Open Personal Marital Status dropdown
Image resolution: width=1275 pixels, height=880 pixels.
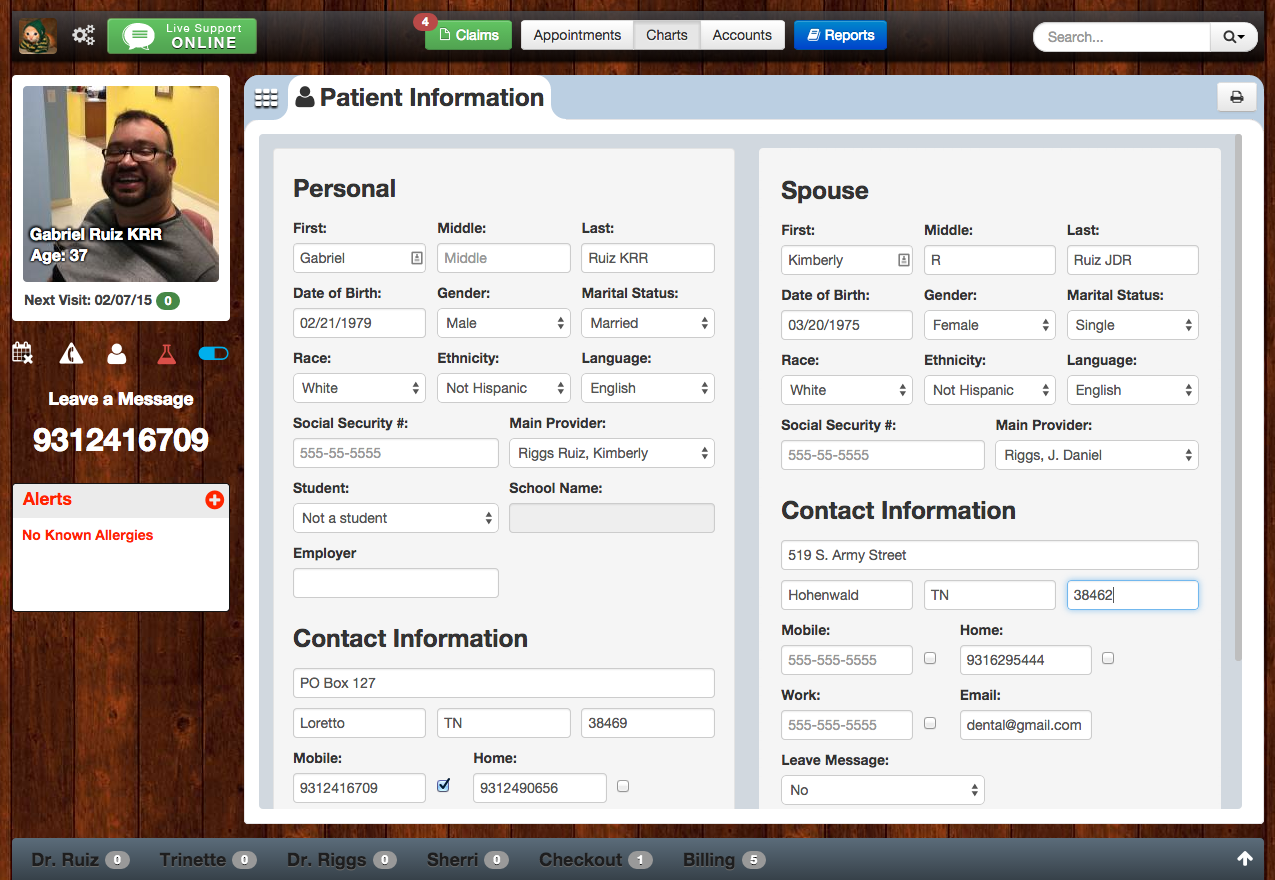tap(647, 323)
